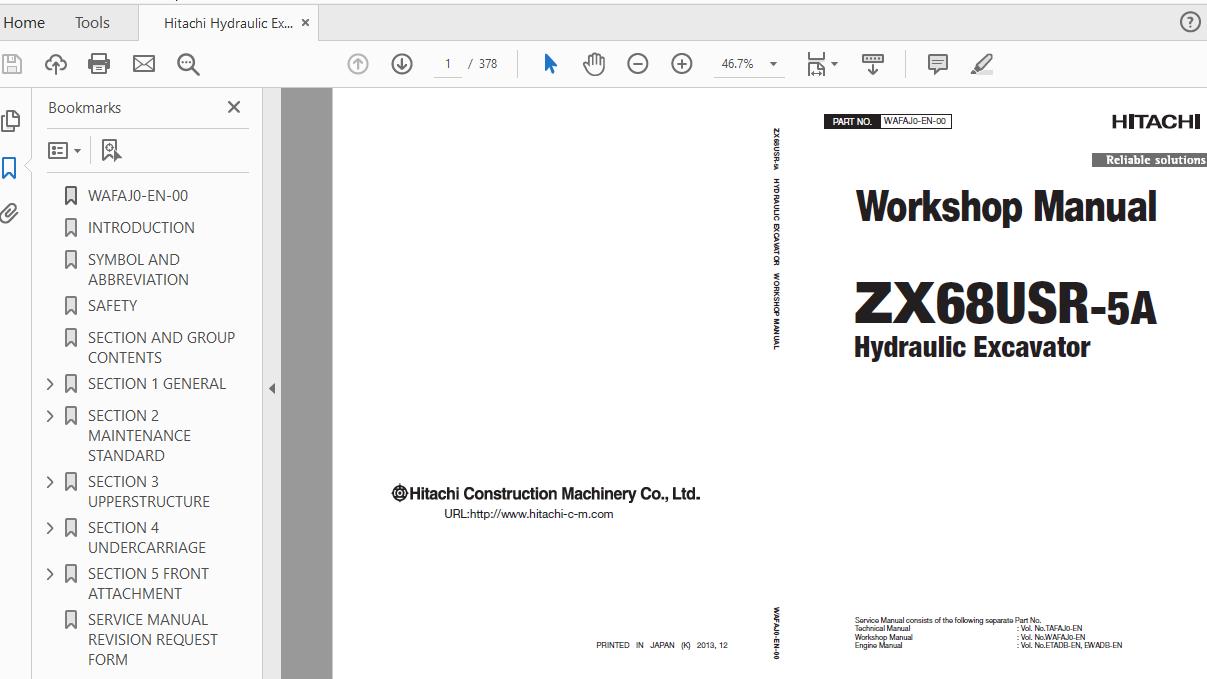Click the Workshop Manual title text

pos(1006,207)
